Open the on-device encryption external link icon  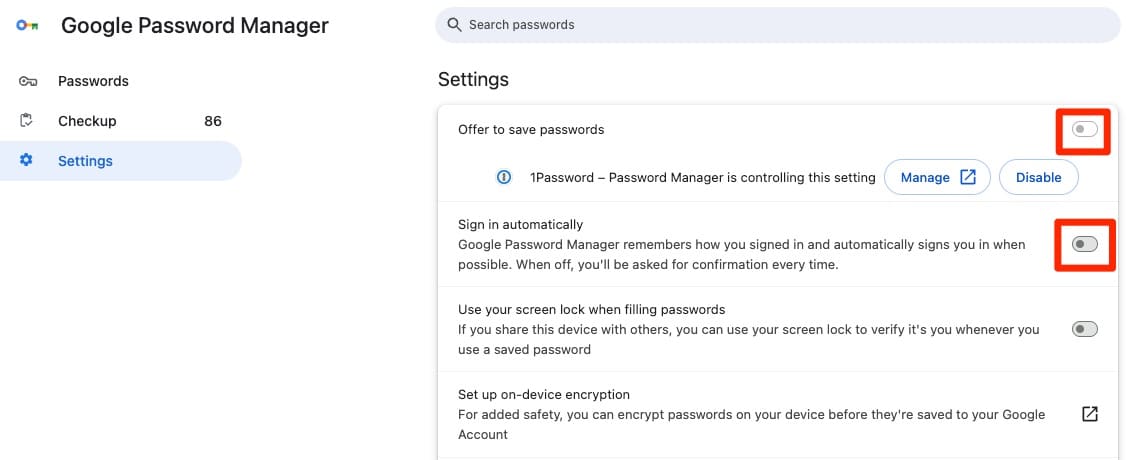tap(1090, 414)
